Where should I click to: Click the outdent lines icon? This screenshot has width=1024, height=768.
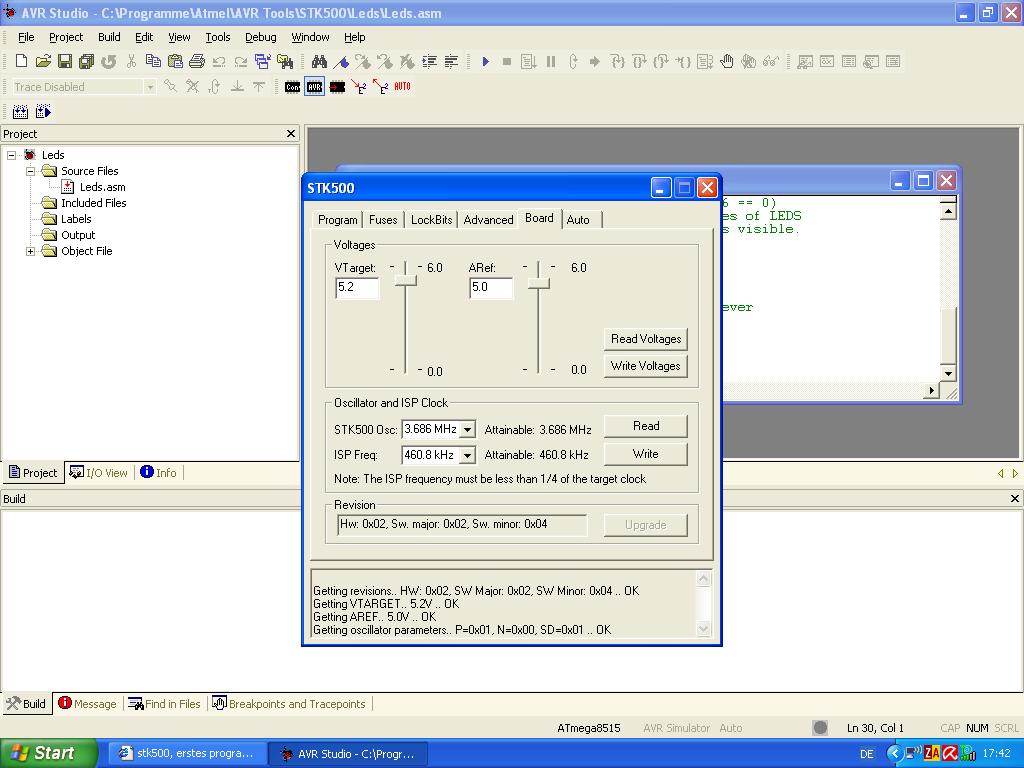(451, 61)
